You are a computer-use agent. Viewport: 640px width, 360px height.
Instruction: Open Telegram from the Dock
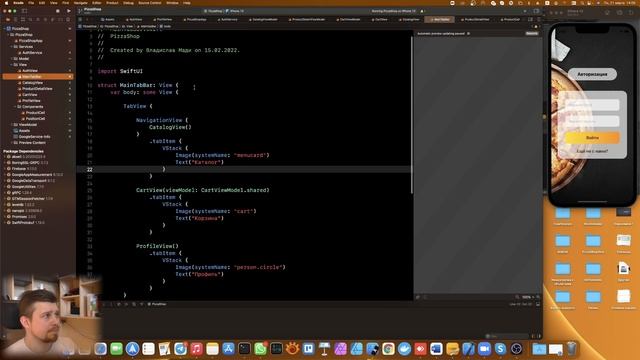click(180, 349)
